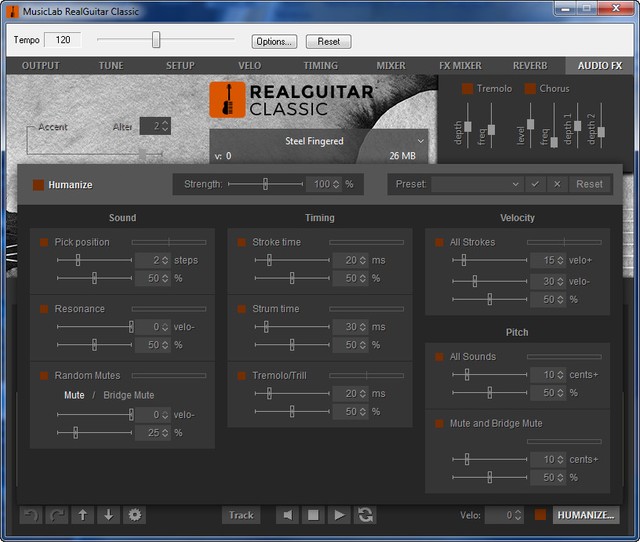640x542 pixels.
Task: Click the settings gear icon in bottom toolbar
Action: tap(135, 515)
